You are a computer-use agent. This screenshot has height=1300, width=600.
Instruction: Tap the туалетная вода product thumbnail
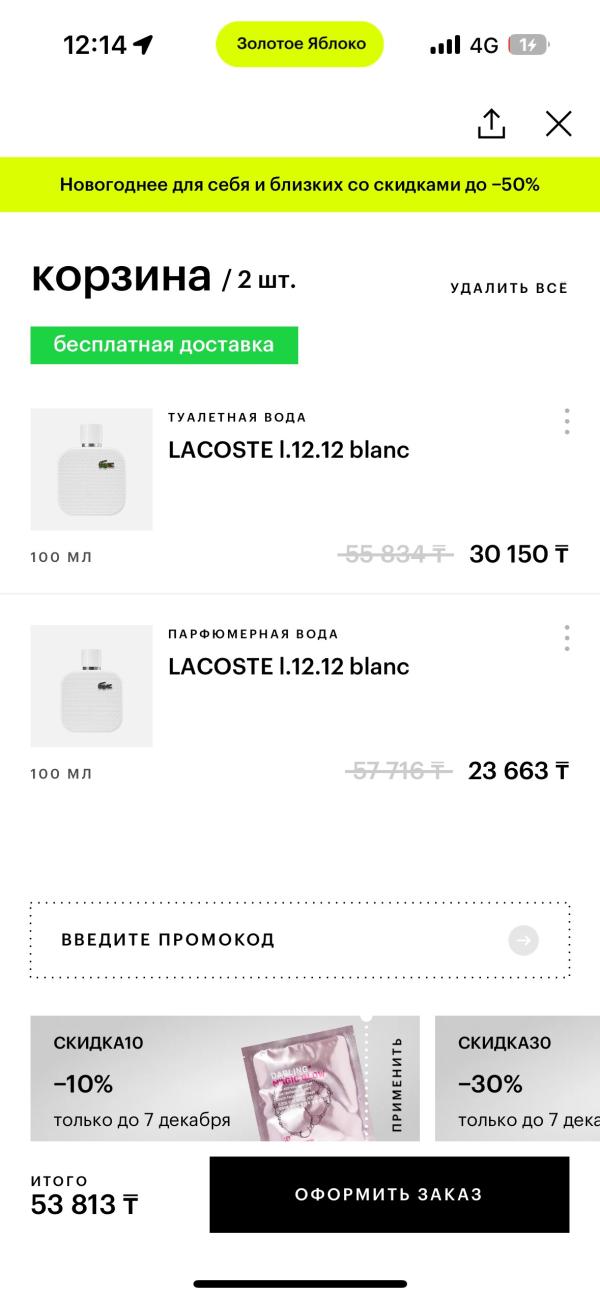click(91, 469)
